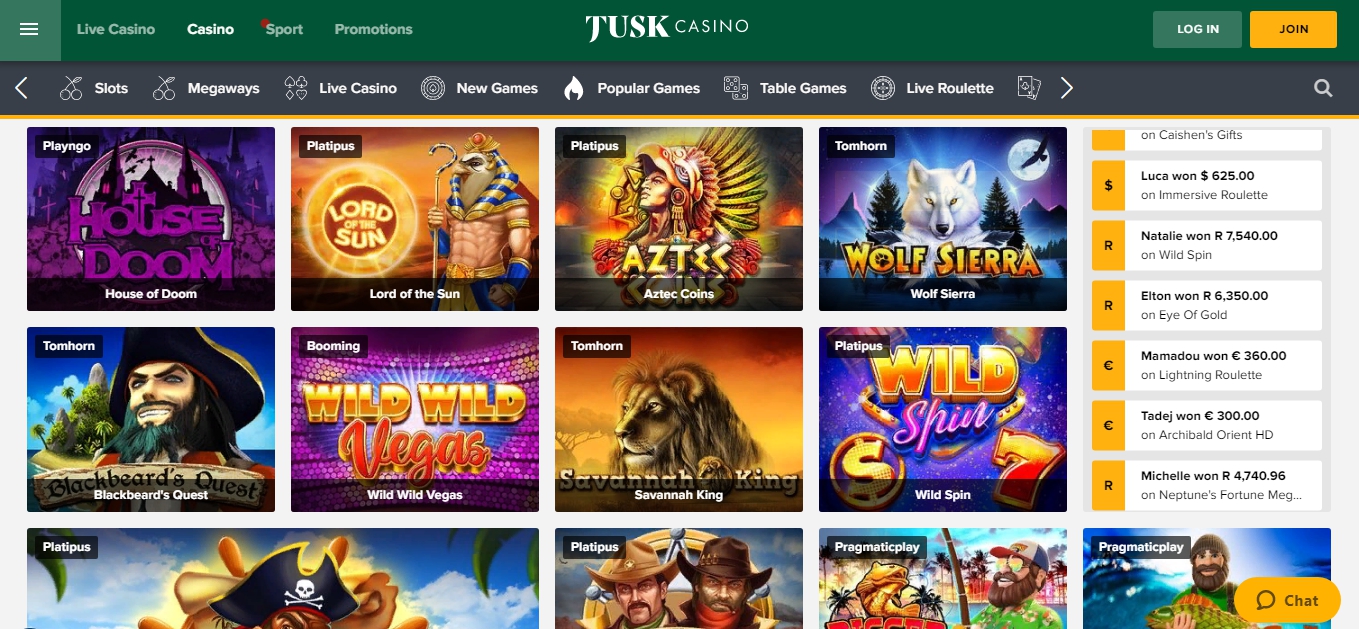Open the hamburger menu icon
The image size is (1359, 629).
[29, 29]
